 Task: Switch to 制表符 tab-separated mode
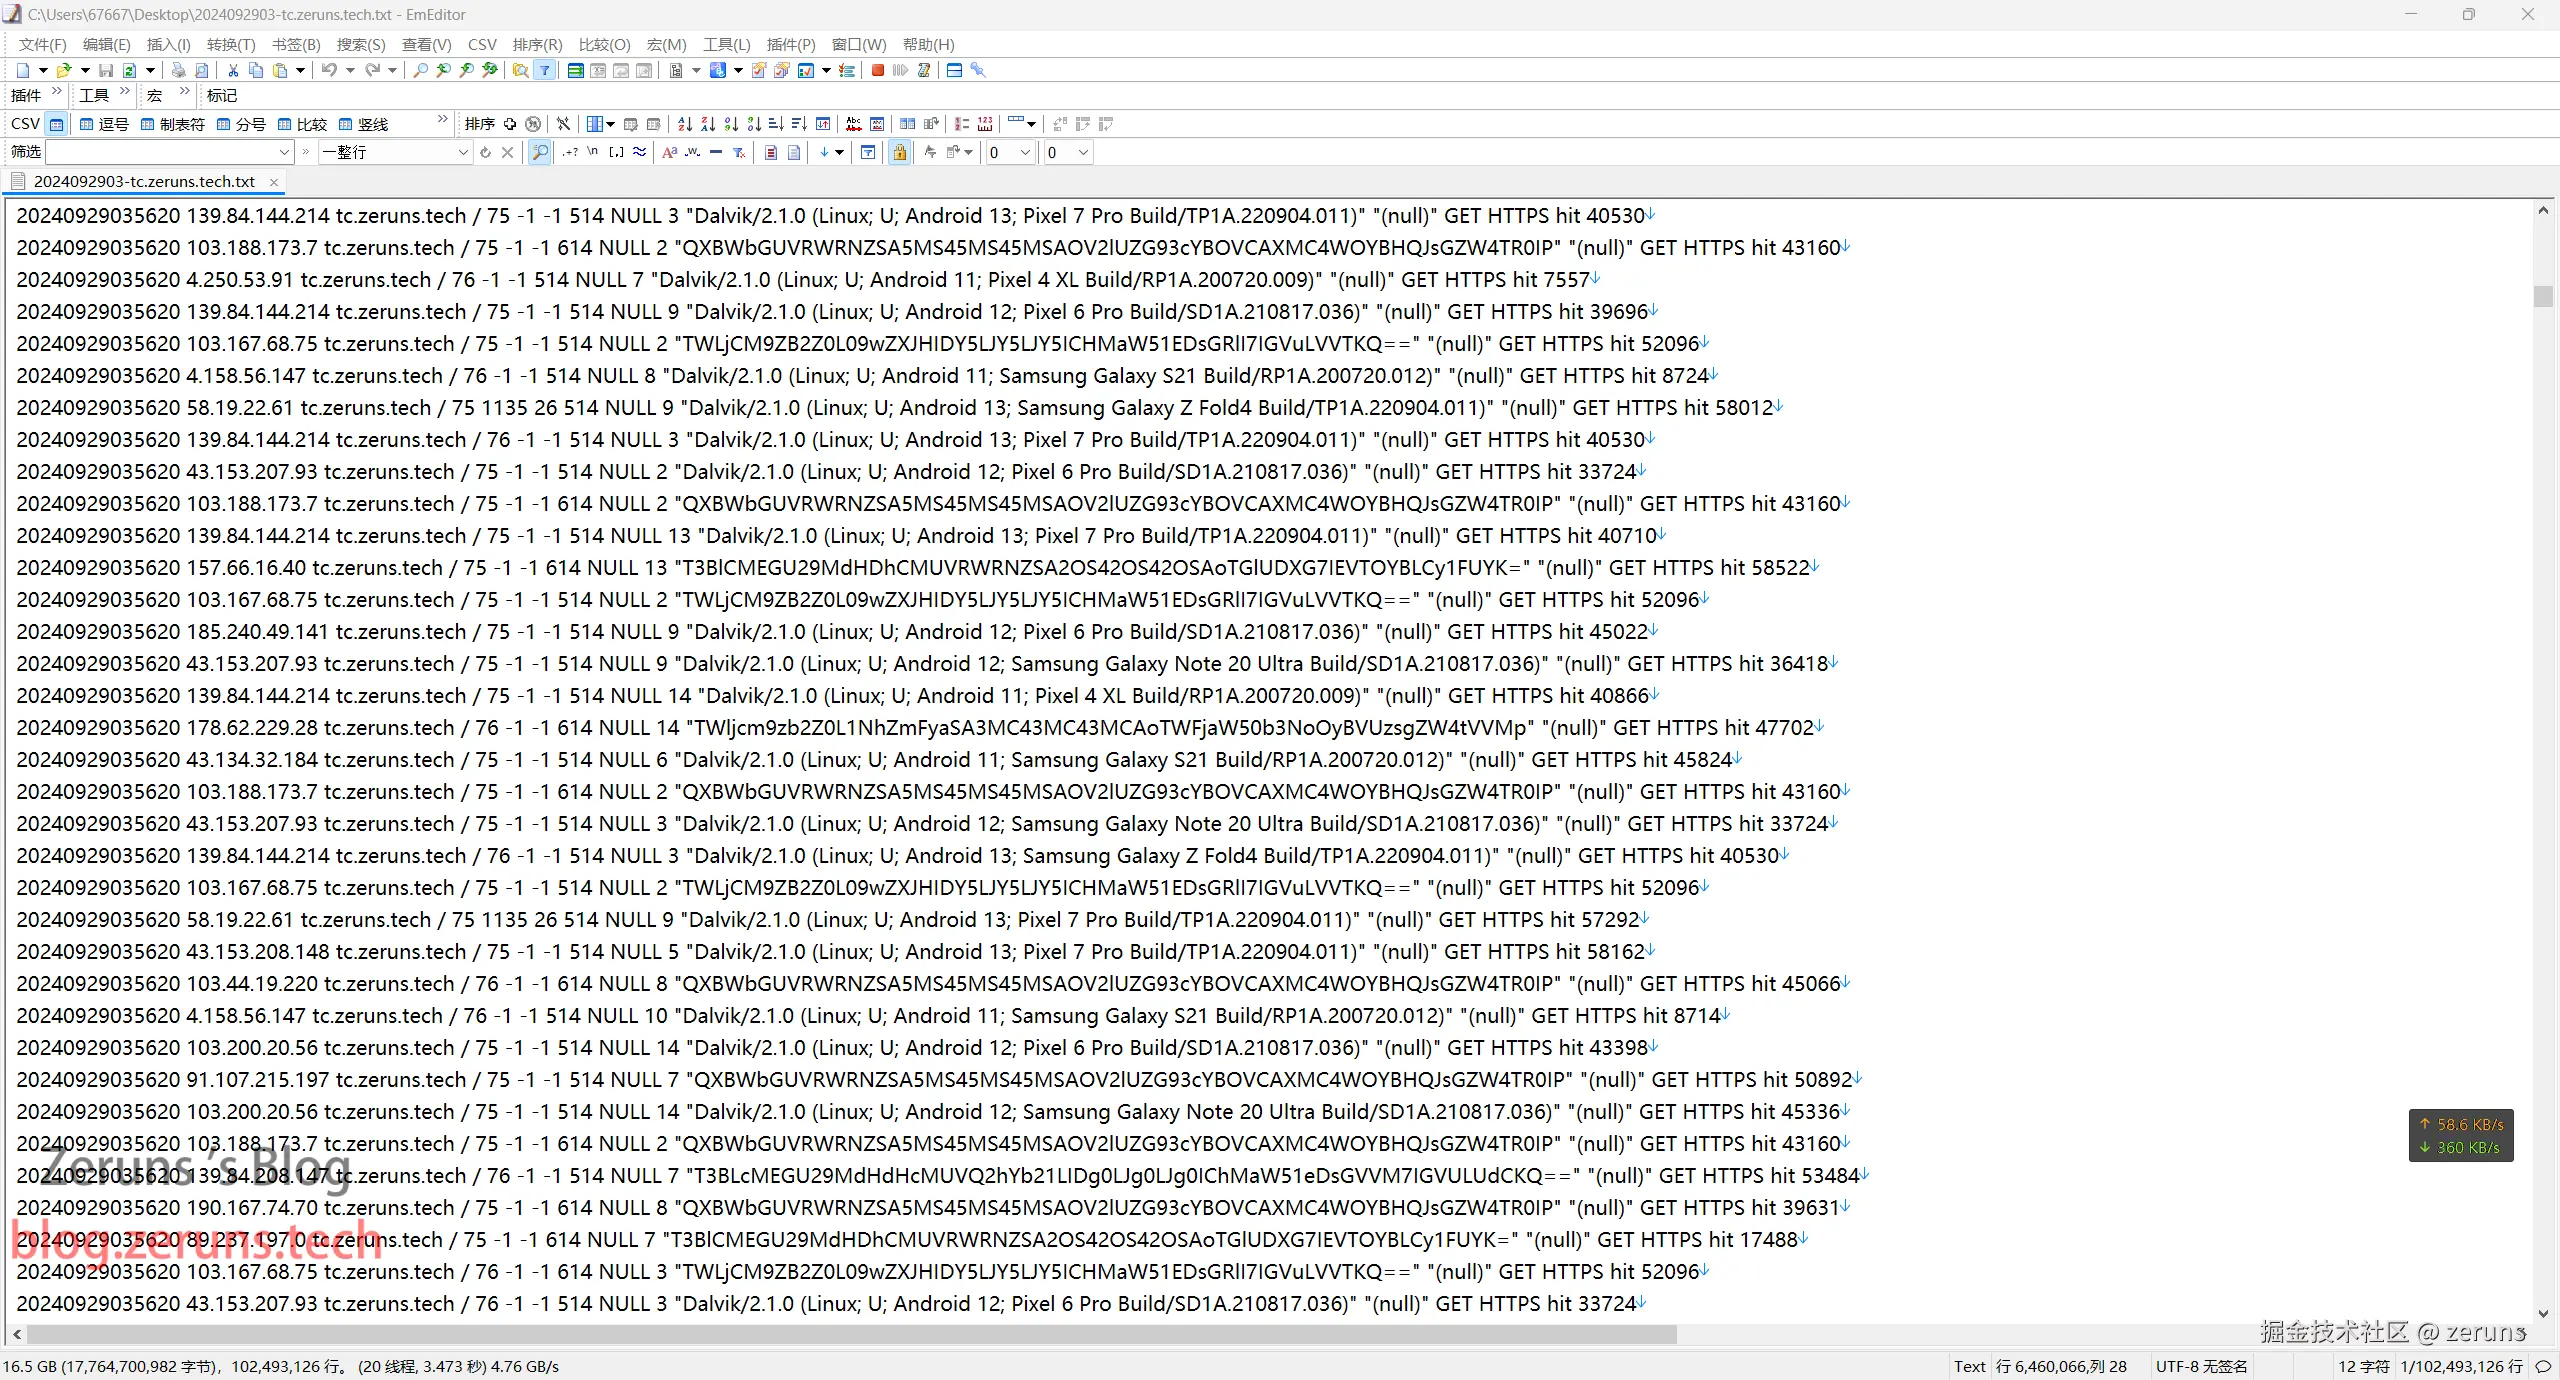(172, 124)
